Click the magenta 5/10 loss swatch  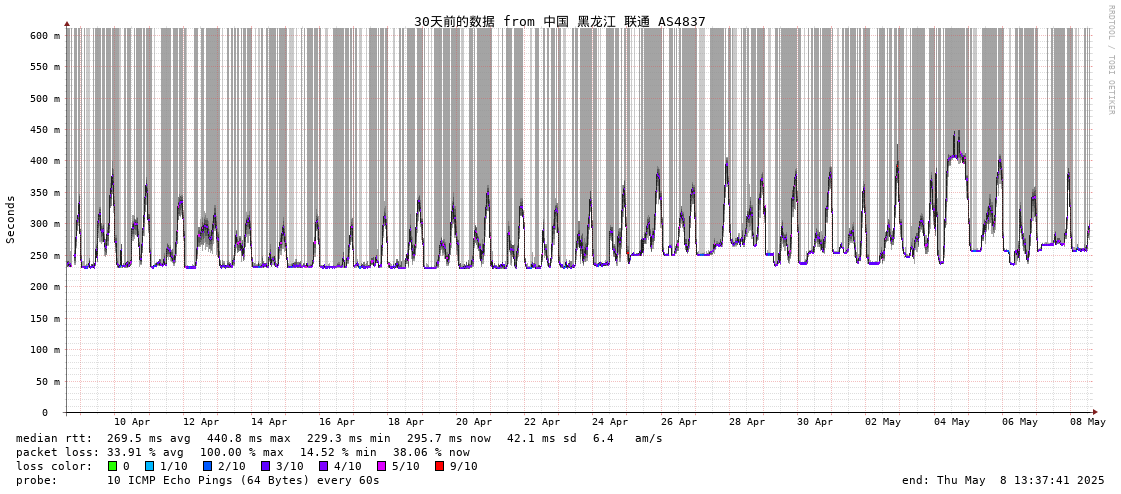tap(381, 466)
